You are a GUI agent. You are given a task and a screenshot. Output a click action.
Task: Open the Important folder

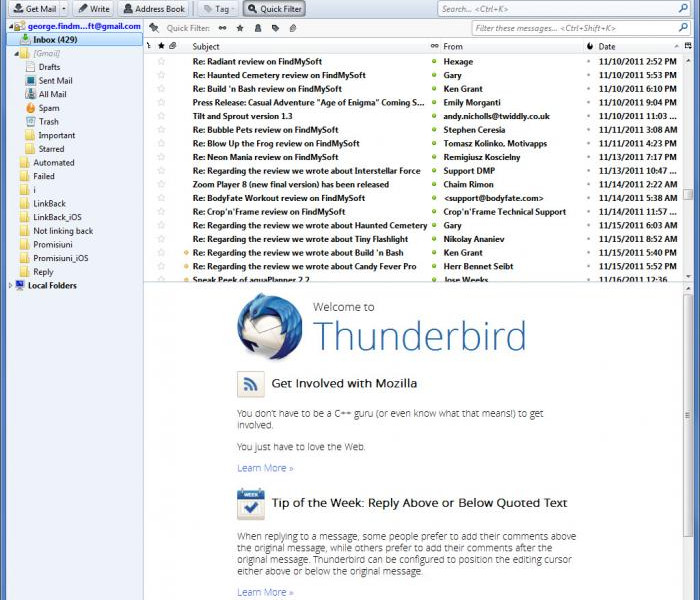[56, 135]
